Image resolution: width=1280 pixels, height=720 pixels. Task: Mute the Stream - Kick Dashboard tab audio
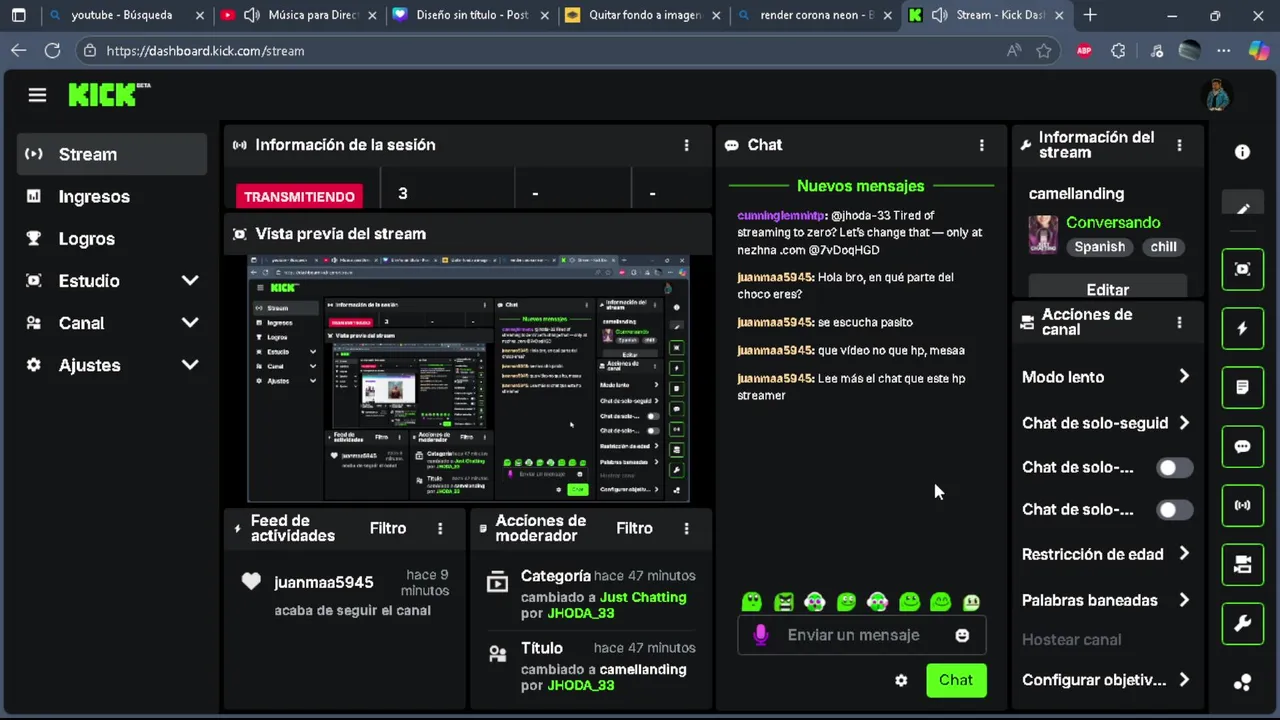coord(939,15)
